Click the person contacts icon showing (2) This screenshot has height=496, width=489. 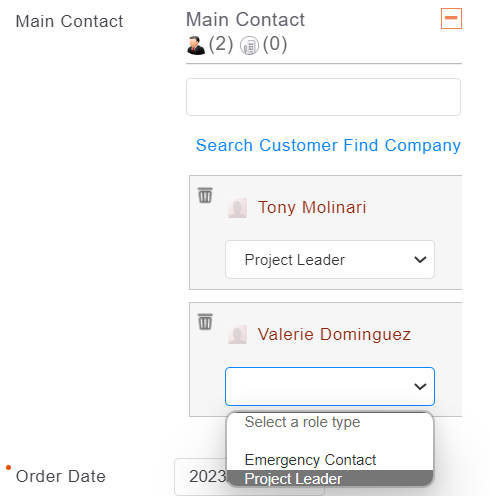[196, 46]
